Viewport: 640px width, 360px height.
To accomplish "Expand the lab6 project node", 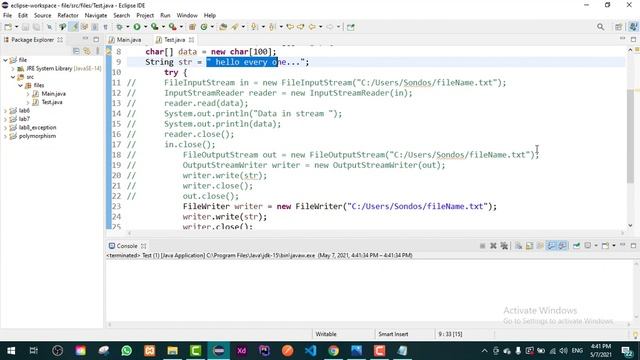I will tap(5, 111).
